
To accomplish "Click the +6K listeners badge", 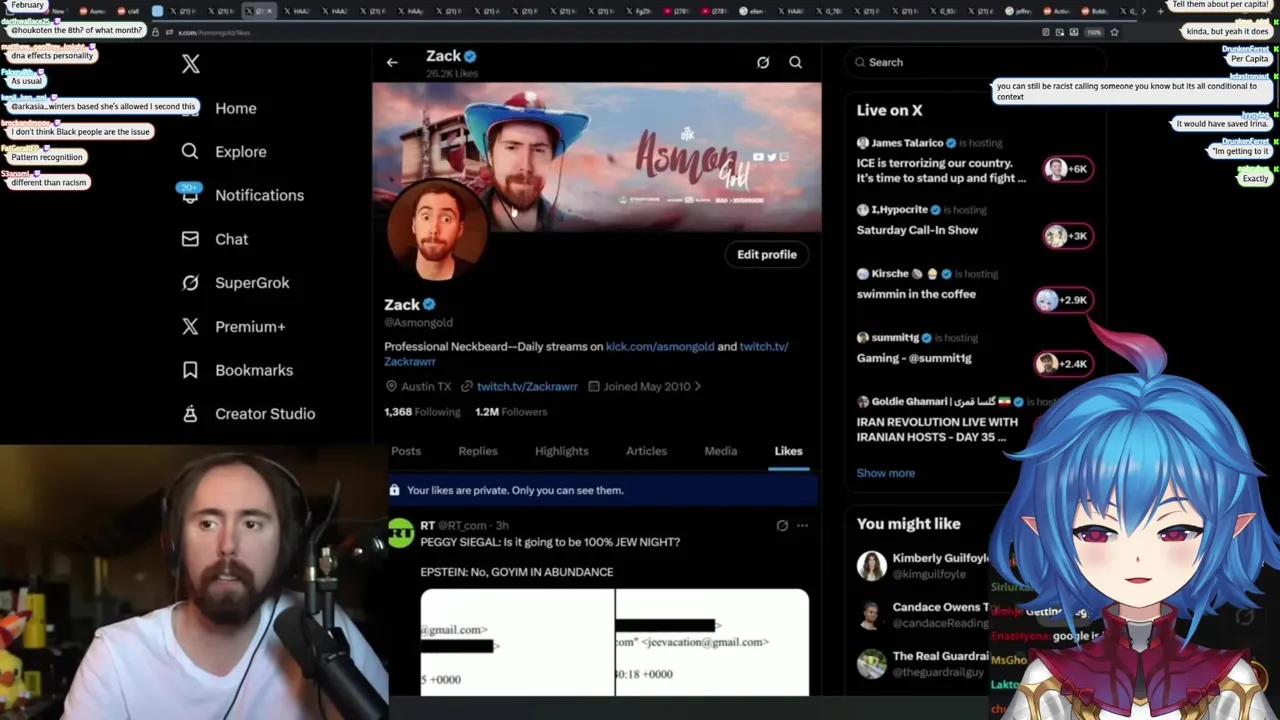I will pos(1067,169).
